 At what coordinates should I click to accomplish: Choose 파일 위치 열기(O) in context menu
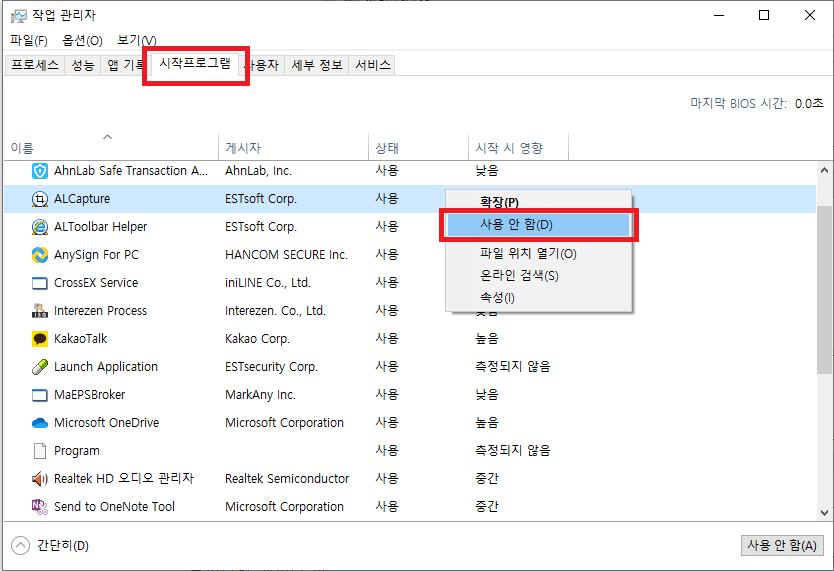point(539,254)
